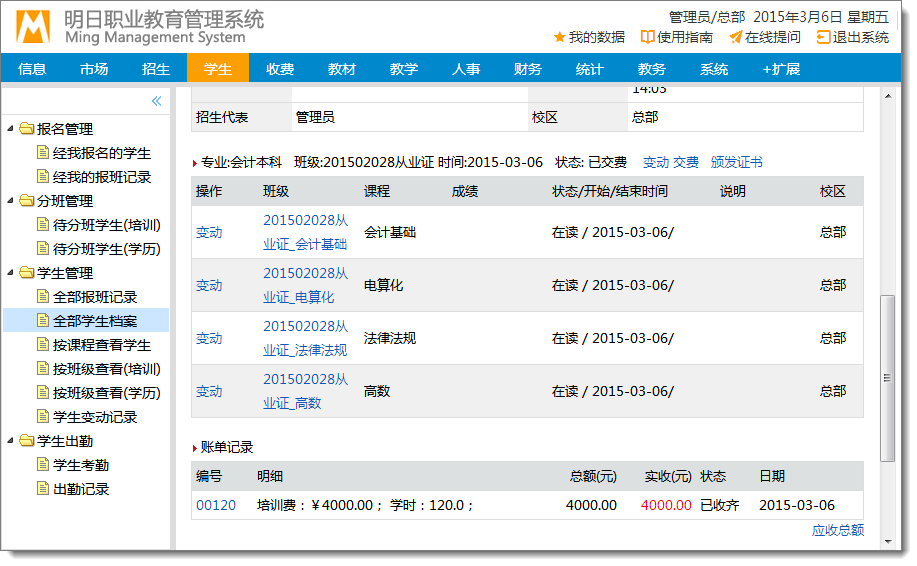Click document icon beside 学生考勤
917x566 pixels.
[43, 465]
